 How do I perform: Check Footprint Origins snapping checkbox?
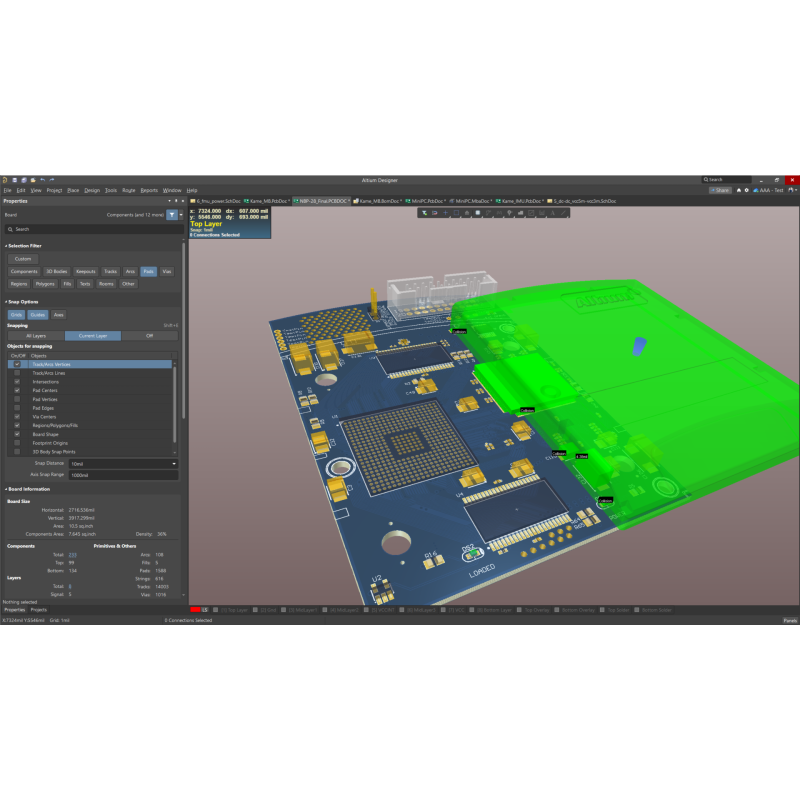[17, 442]
